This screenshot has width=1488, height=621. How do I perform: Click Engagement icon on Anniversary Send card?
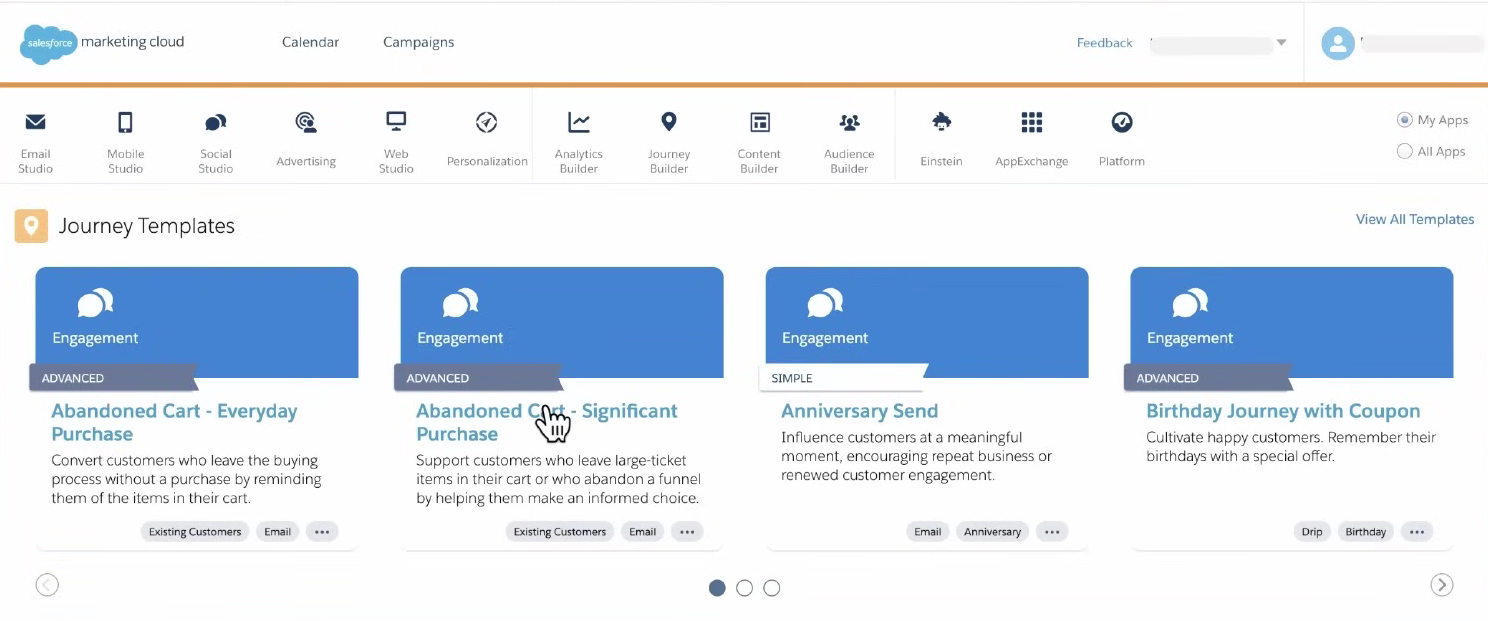[x=825, y=303]
